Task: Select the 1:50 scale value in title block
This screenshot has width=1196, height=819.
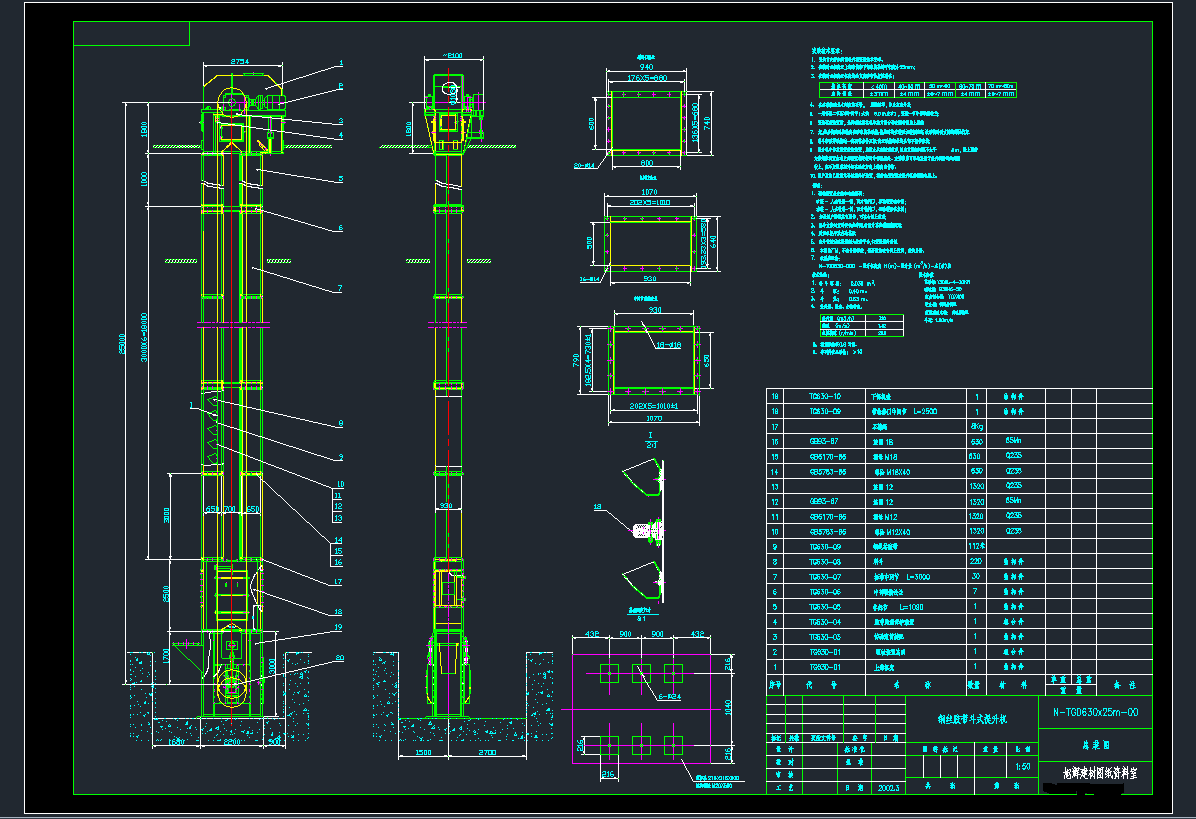Action: [1022, 767]
